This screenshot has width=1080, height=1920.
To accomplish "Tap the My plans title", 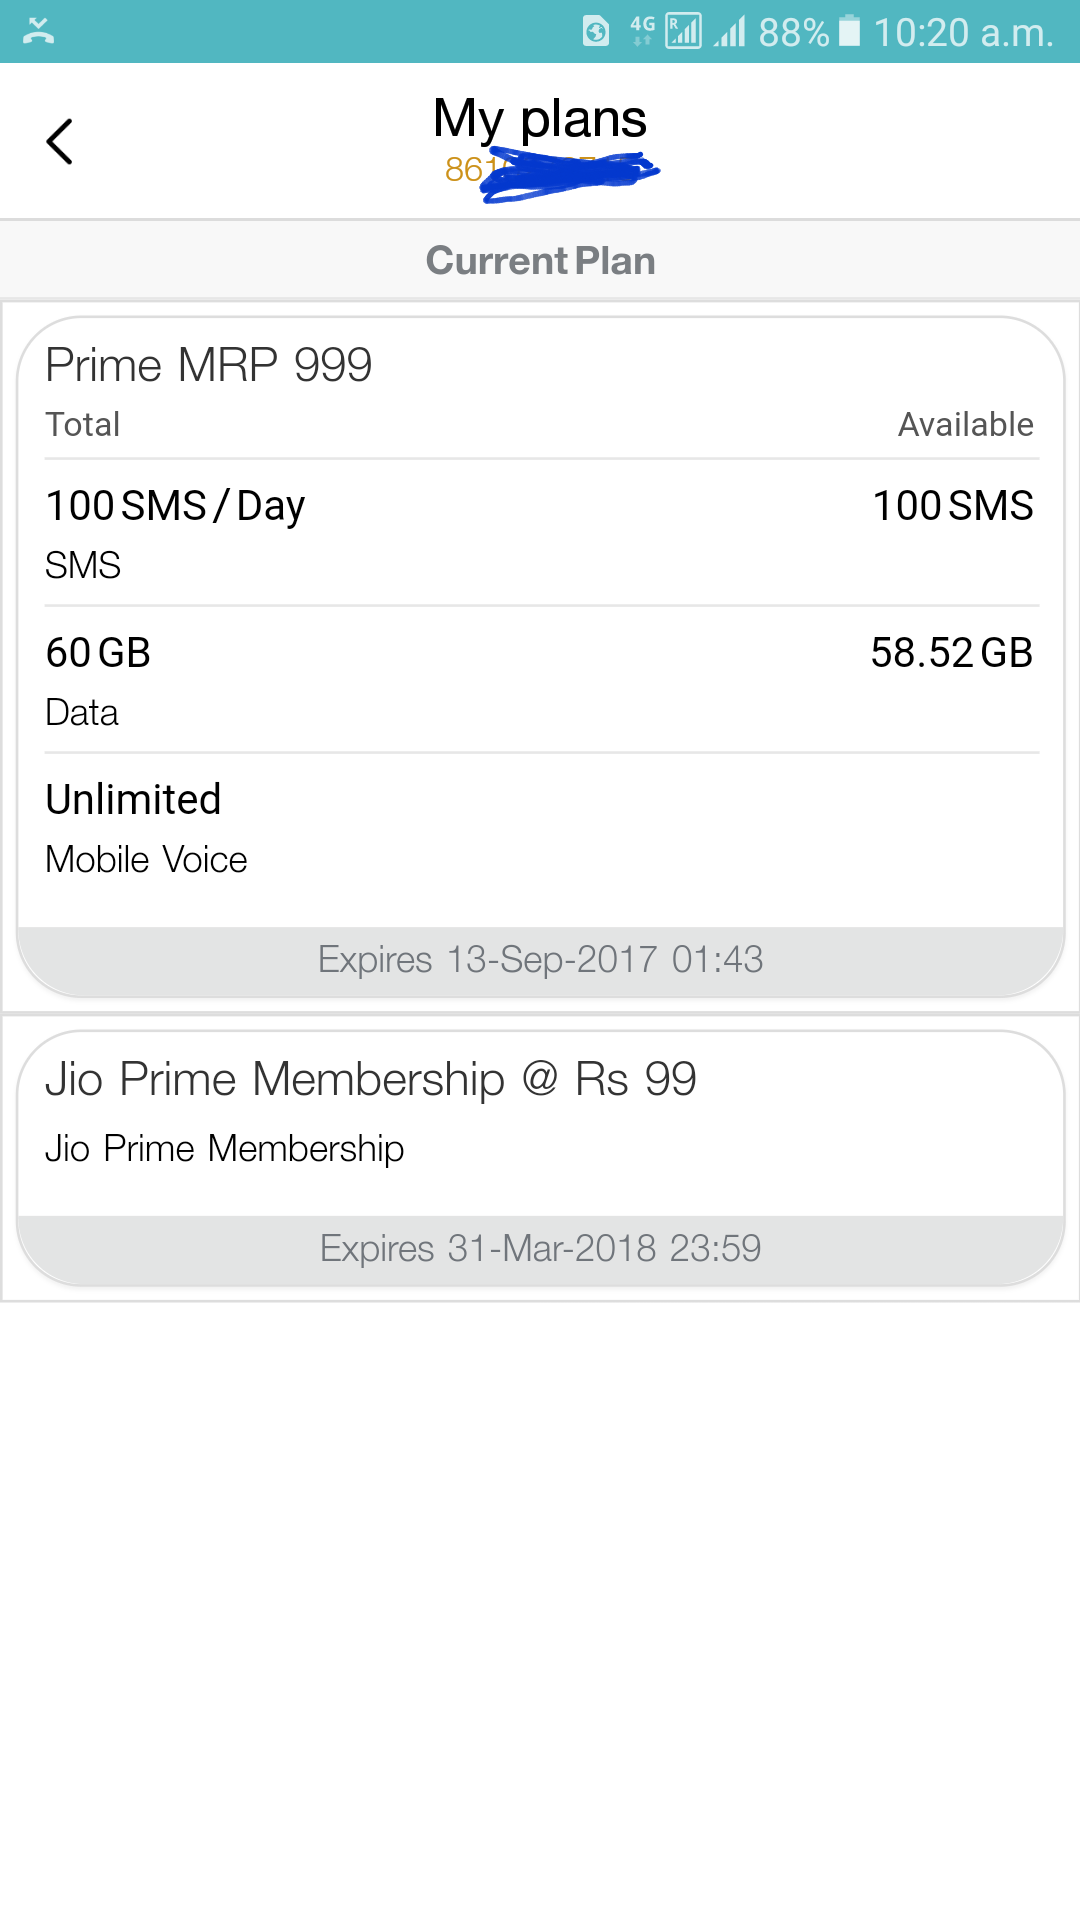I will (x=540, y=118).
